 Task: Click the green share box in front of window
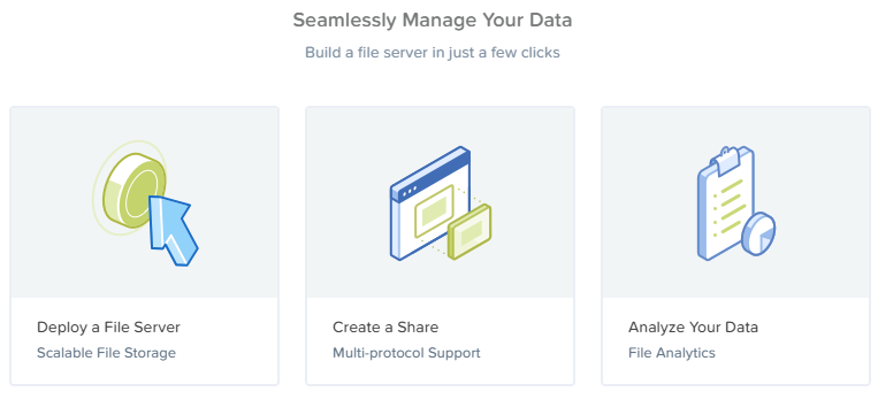469,232
